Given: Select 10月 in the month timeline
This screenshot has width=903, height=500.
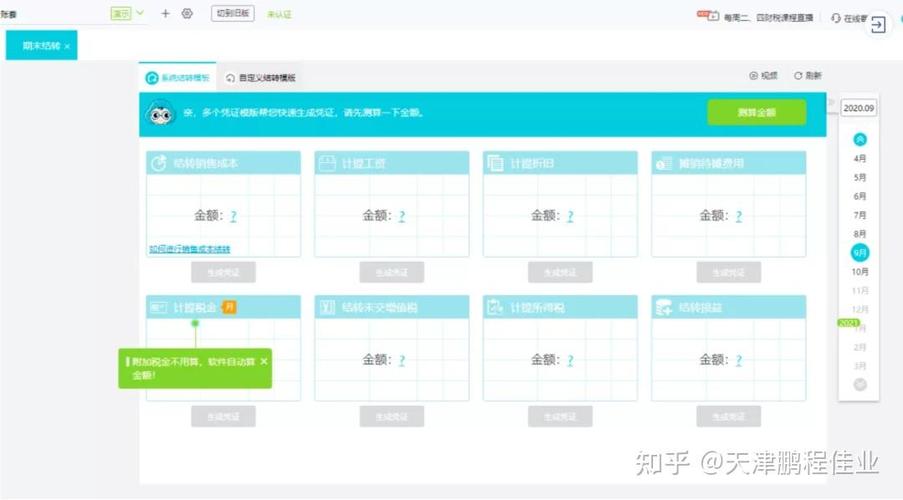Looking at the screenshot, I should (860, 272).
